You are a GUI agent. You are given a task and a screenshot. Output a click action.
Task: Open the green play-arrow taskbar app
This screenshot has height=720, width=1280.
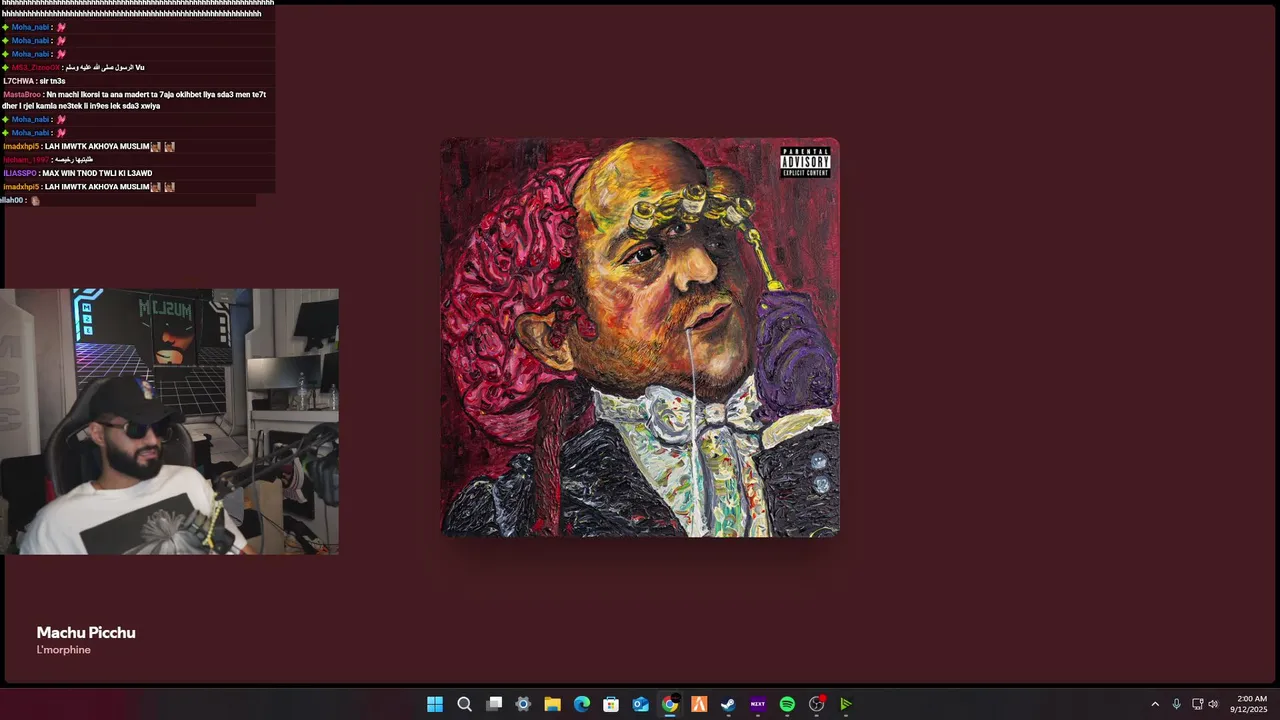click(x=846, y=704)
